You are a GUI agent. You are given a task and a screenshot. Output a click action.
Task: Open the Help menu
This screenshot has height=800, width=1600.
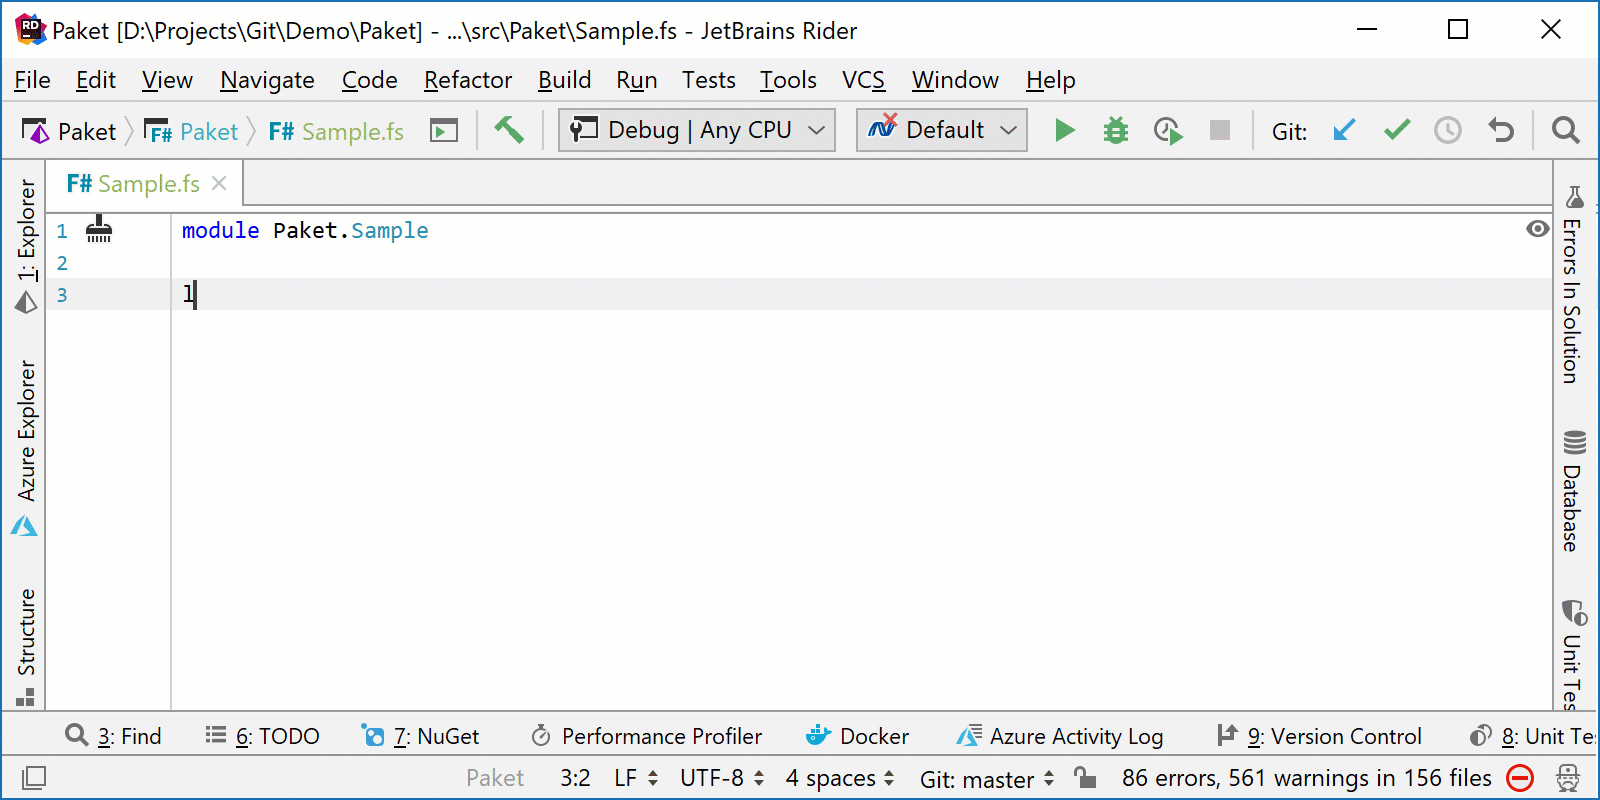click(1051, 80)
